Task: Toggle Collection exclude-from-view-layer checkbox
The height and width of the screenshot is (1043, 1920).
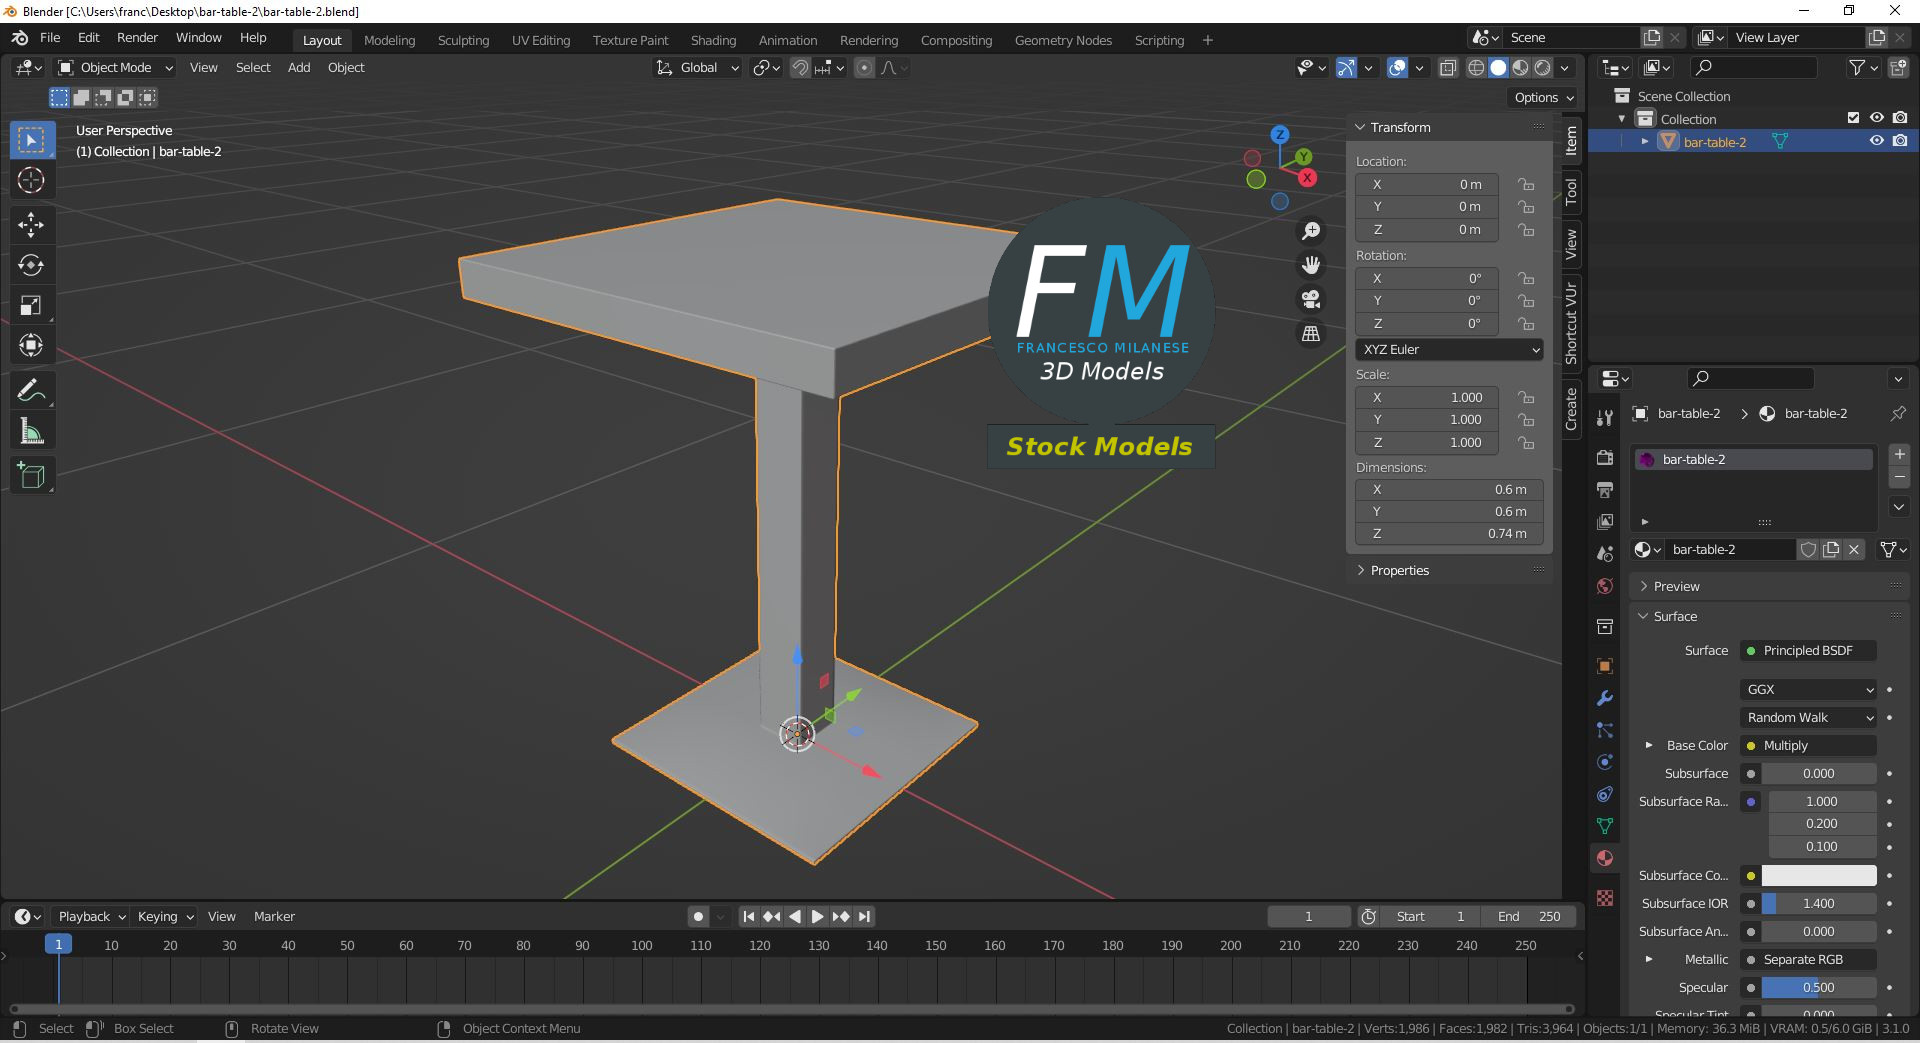Action: [x=1853, y=118]
